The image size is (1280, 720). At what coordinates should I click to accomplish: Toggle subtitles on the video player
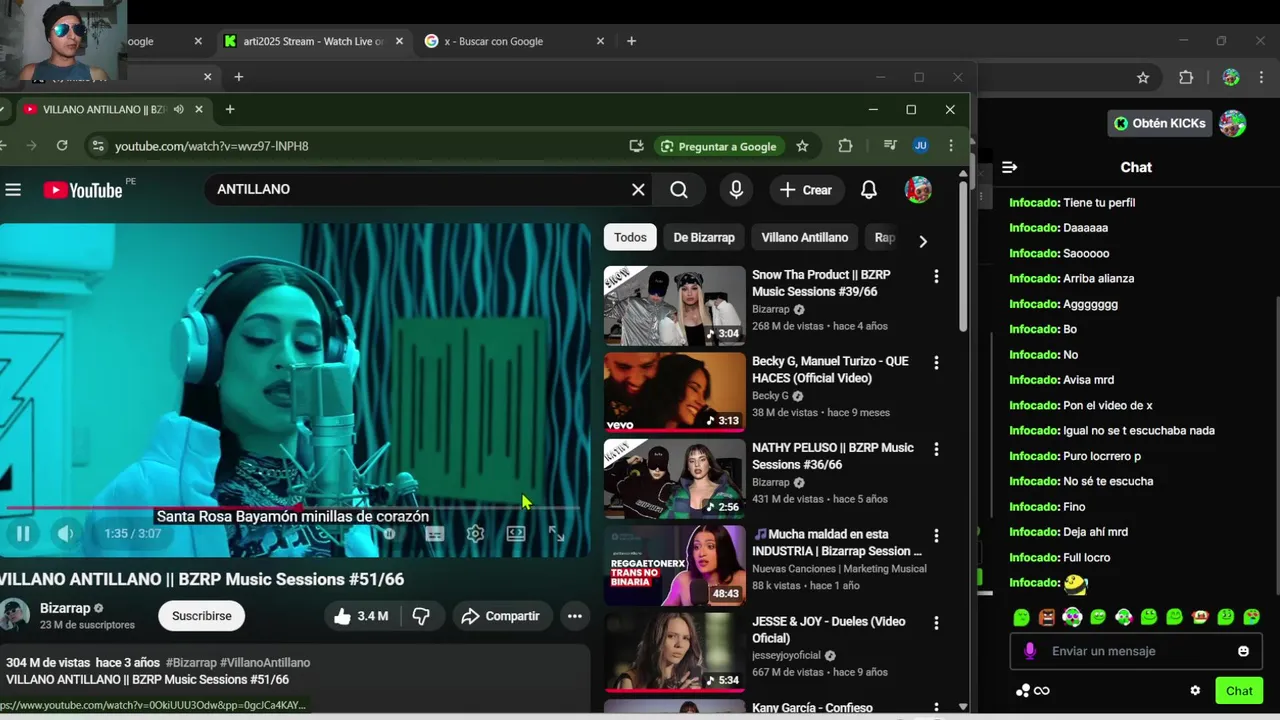tap(435, 534)
